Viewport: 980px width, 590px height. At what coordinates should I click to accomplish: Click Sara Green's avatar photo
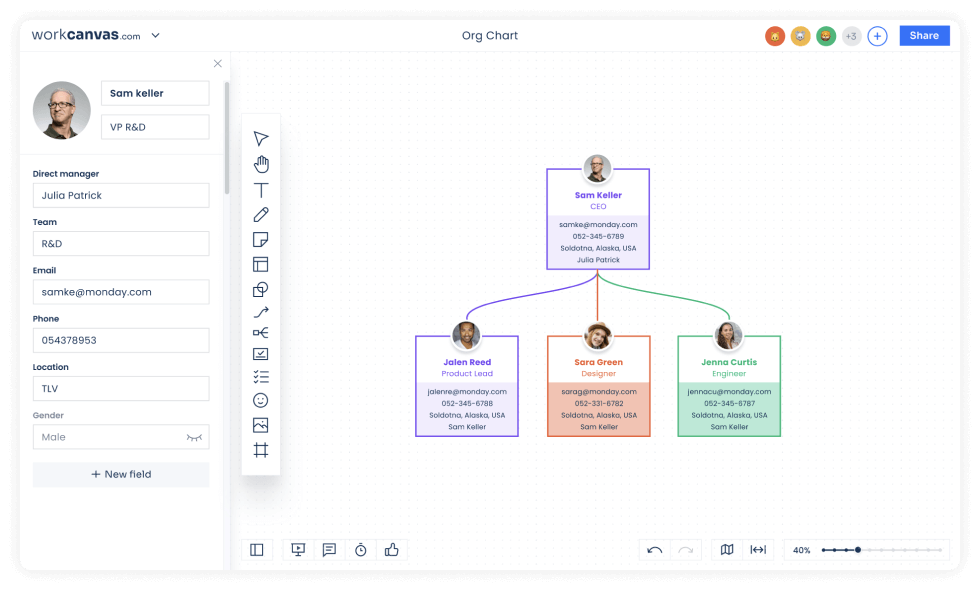(x=598, y=336)
